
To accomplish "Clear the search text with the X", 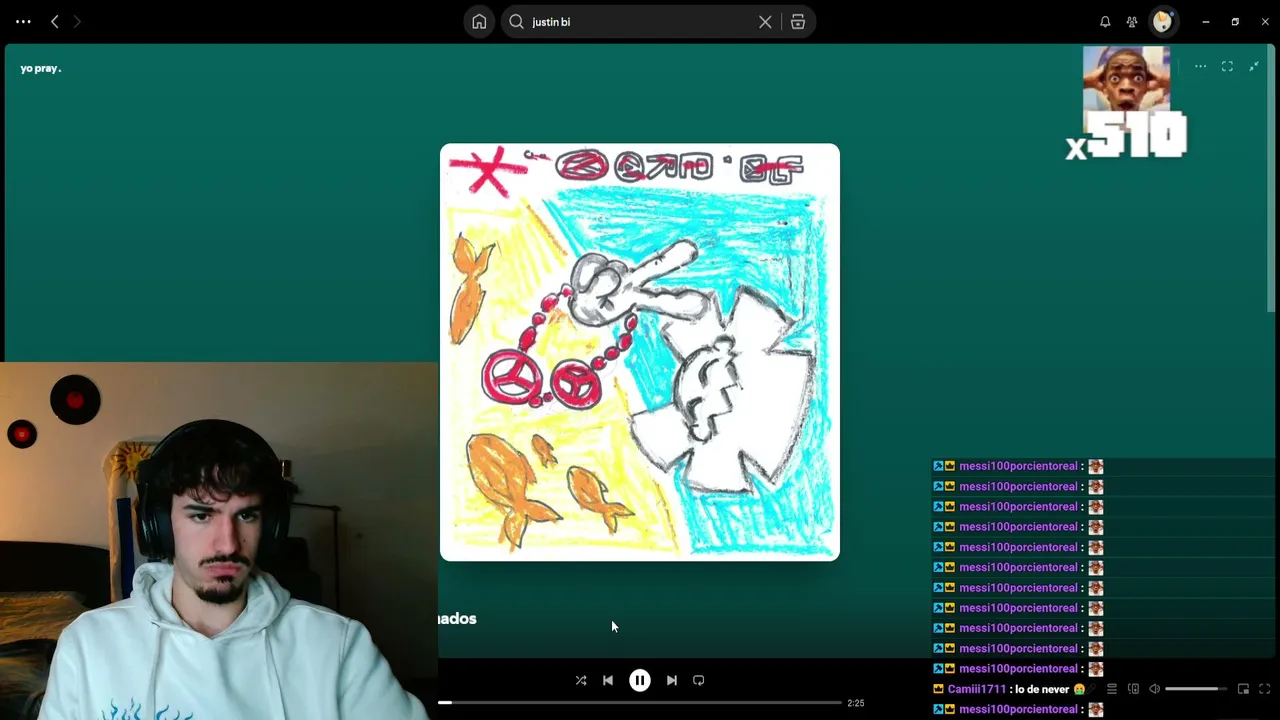I will click(x=765, y=22).
